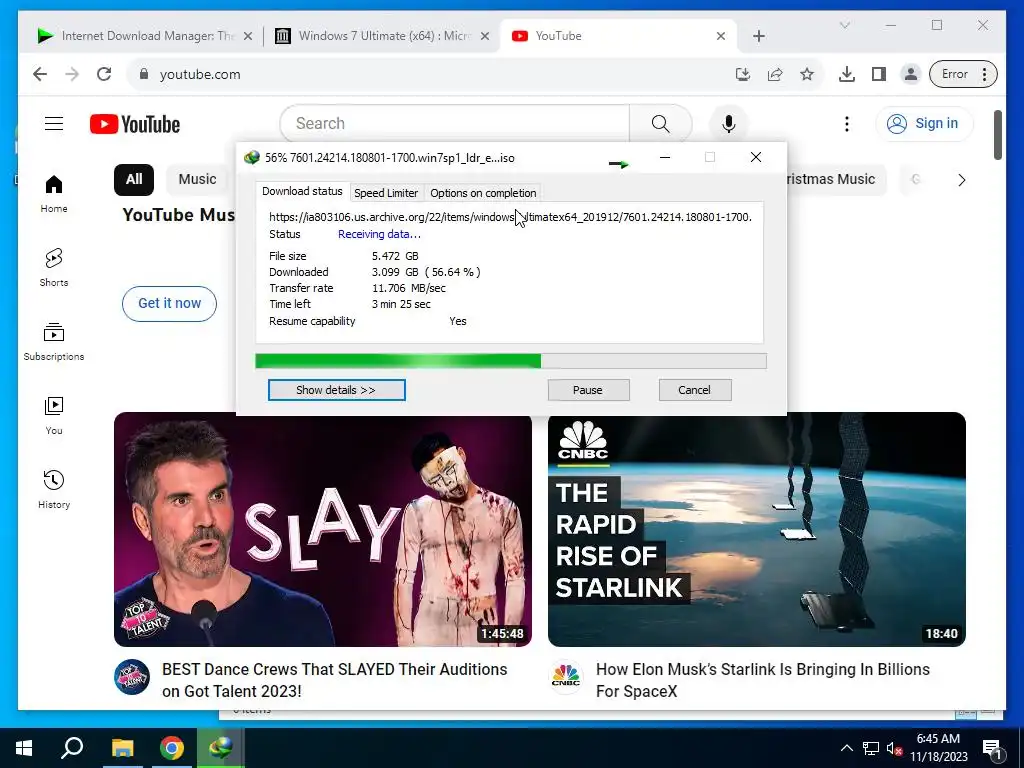Open Speed Limiter tab
1024x768 pixels.
[x=386, y=193]
